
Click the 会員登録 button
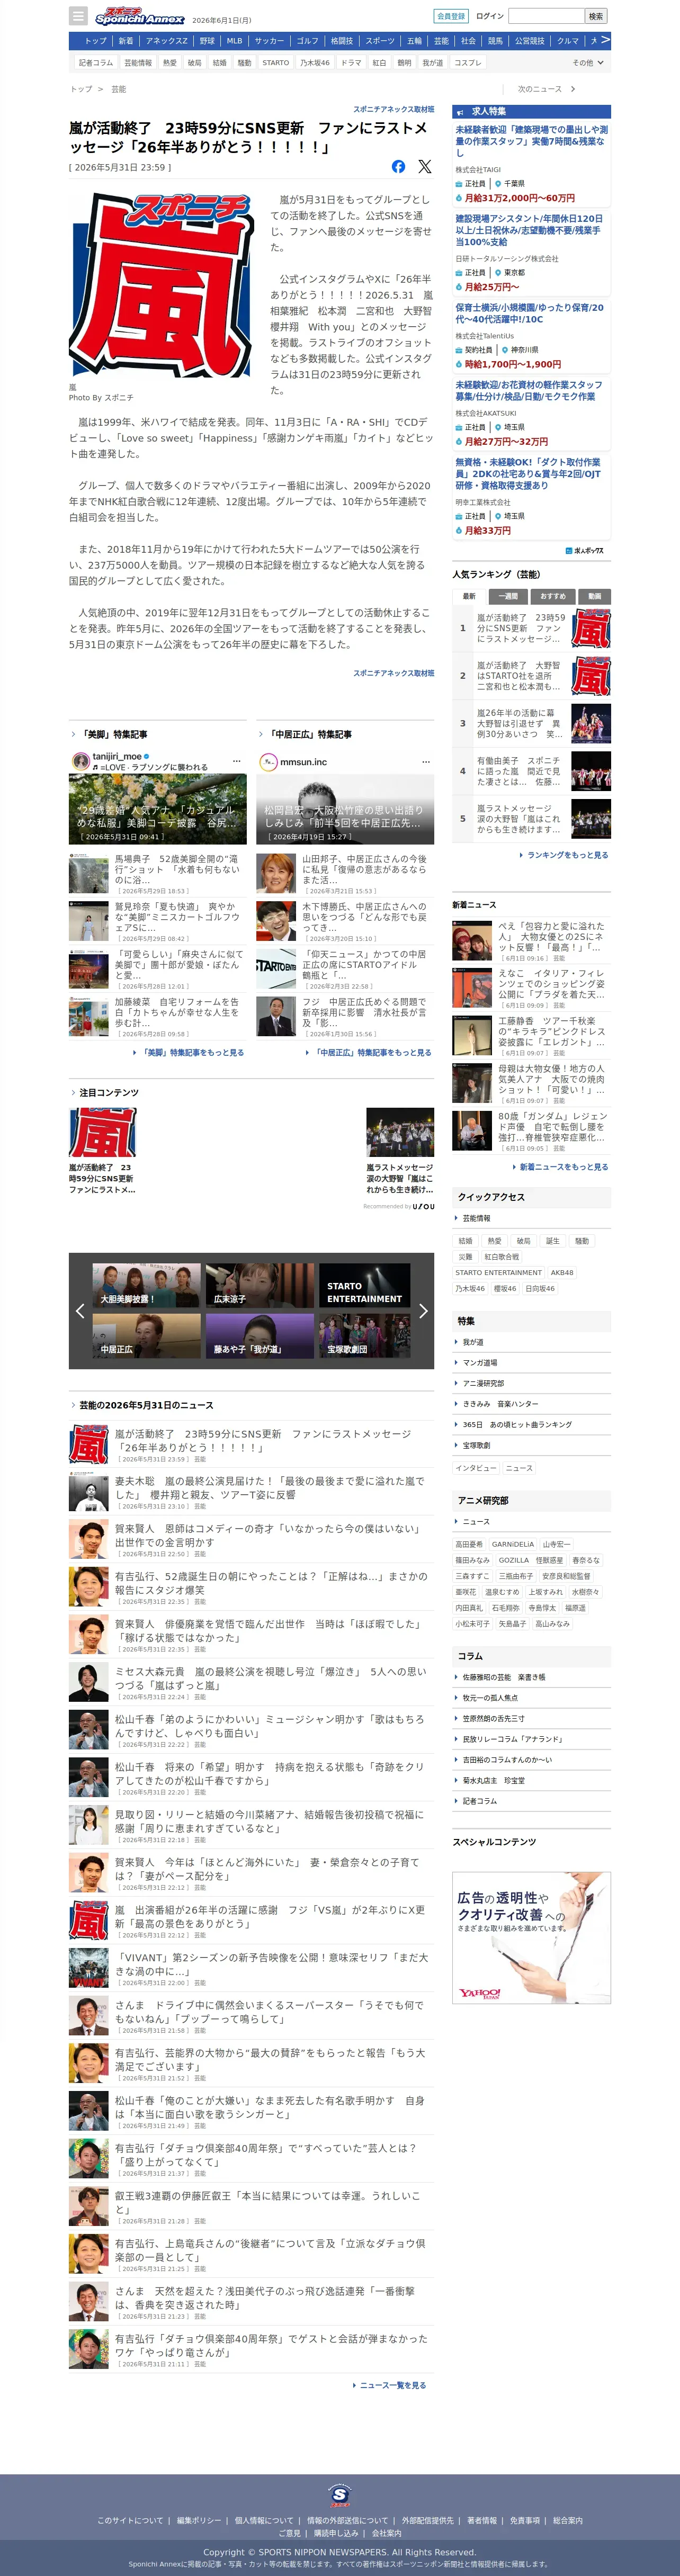[x=451, y=16]
